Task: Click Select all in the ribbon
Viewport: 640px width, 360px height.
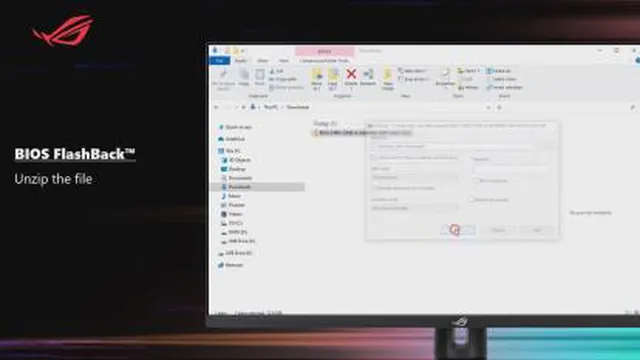Action: [498, 71]
